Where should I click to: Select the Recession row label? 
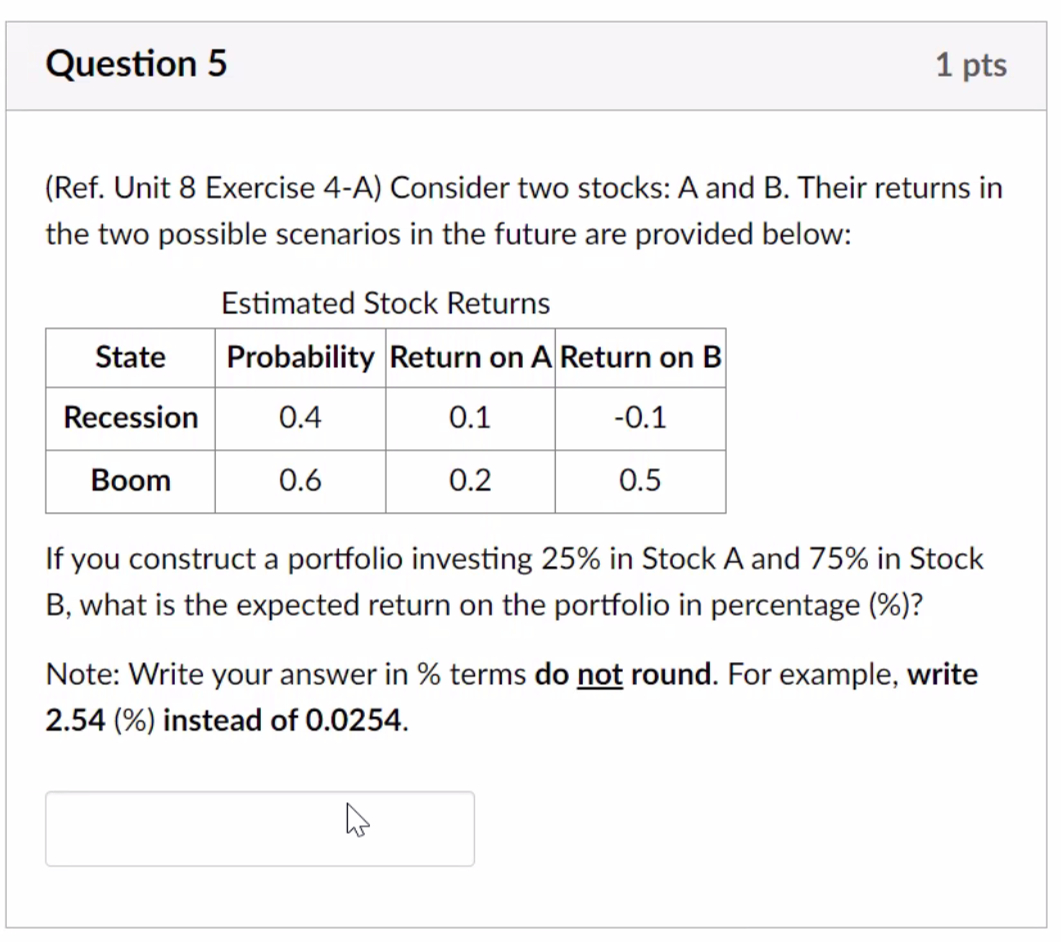click(x=129, y=418)
